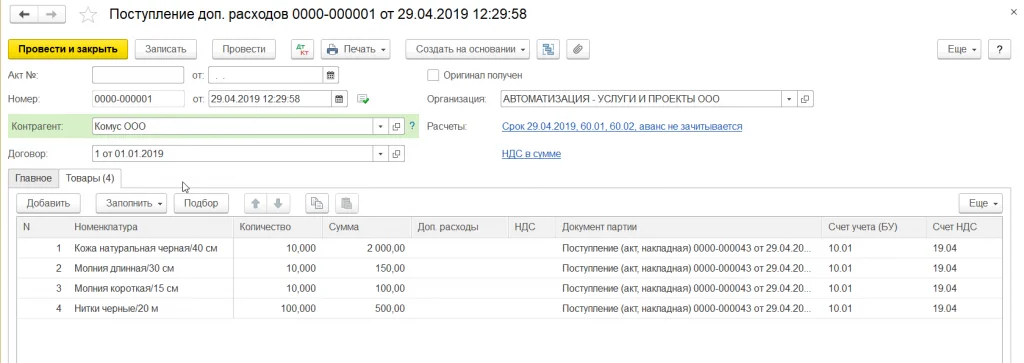Copy rows icon in table toolbar
Viewport: 1024px width, 363px height.
(317, 203)
